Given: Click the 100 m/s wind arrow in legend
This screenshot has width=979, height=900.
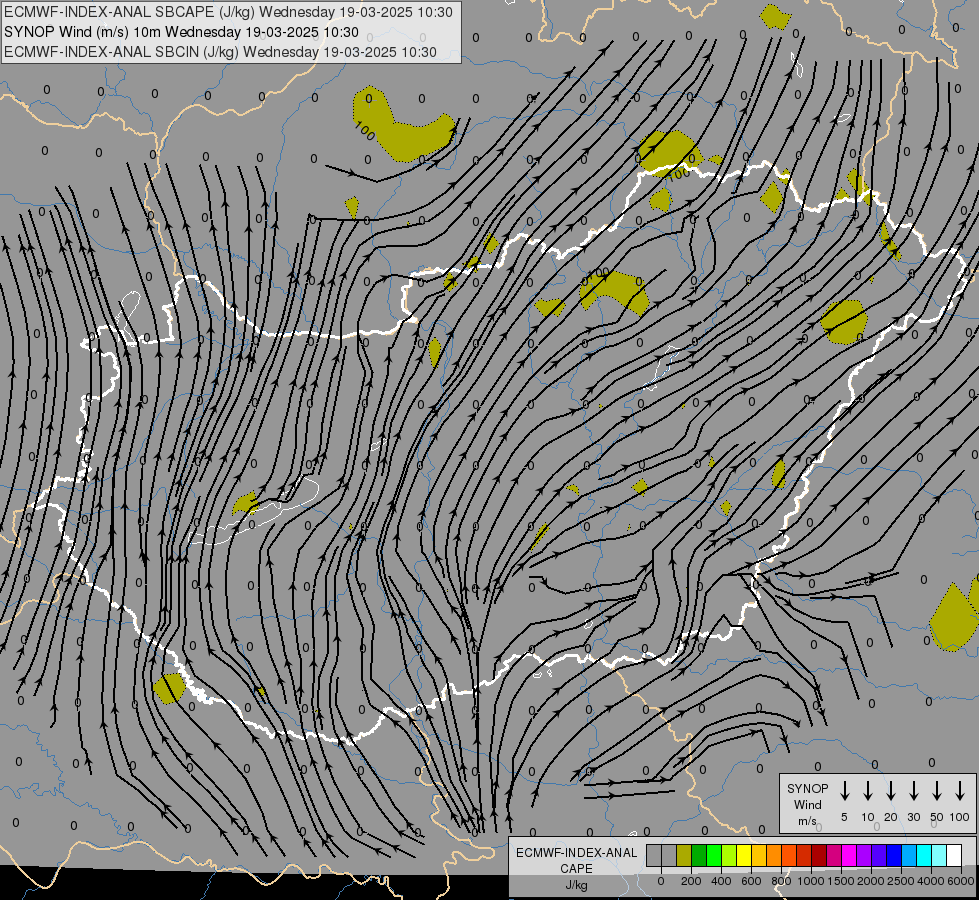Looking at the screenshot, I should point(960,791).
